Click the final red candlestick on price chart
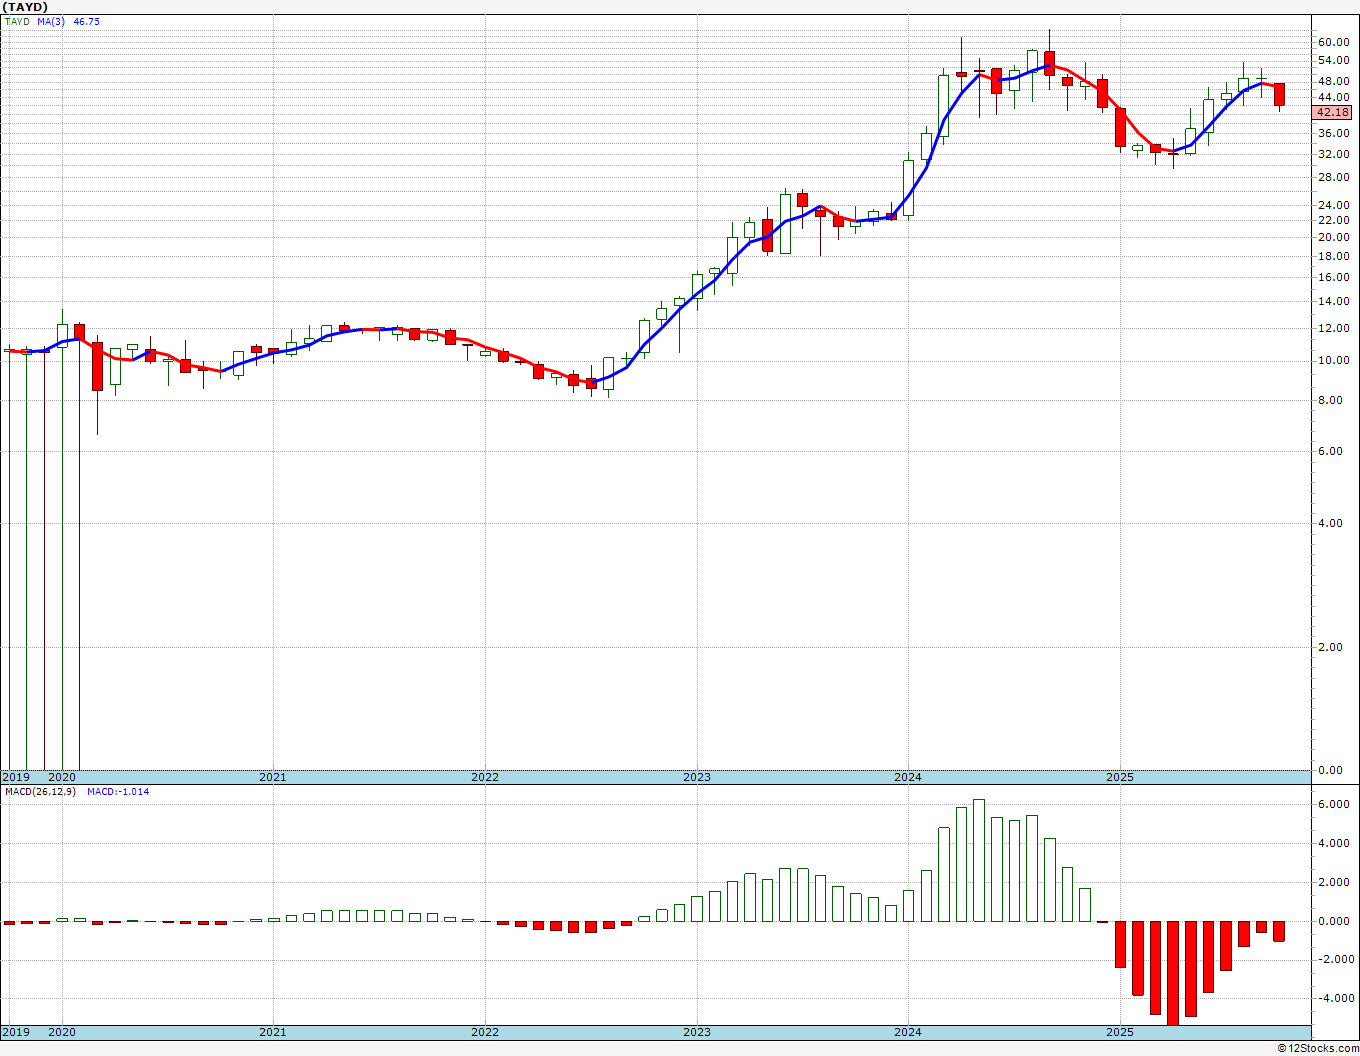 [x=1279, y=94]
